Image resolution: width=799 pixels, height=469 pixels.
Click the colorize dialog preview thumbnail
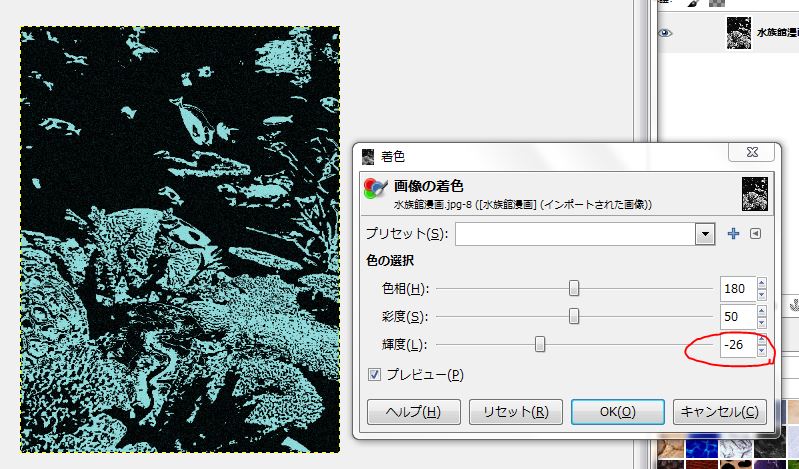pyautogui.click(x=755, y=194)
